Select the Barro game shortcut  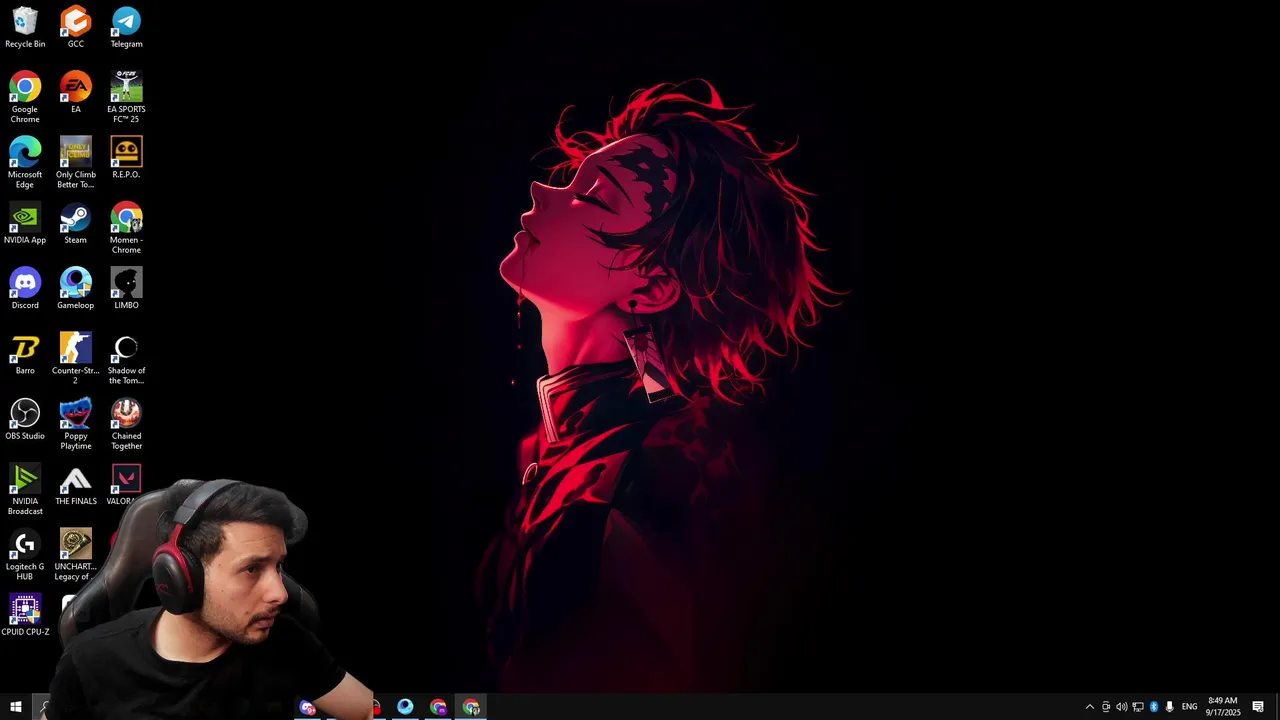pyautogui.click(x=25, y=354)
